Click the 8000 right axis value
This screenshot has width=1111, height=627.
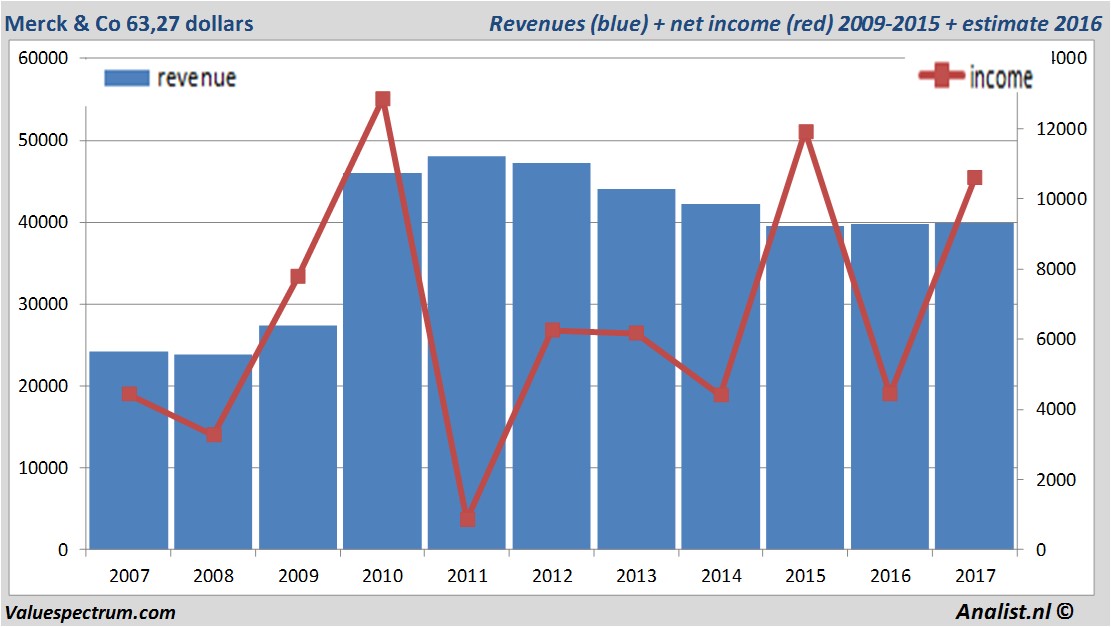pyautogui.click(x=1056, y=269)
